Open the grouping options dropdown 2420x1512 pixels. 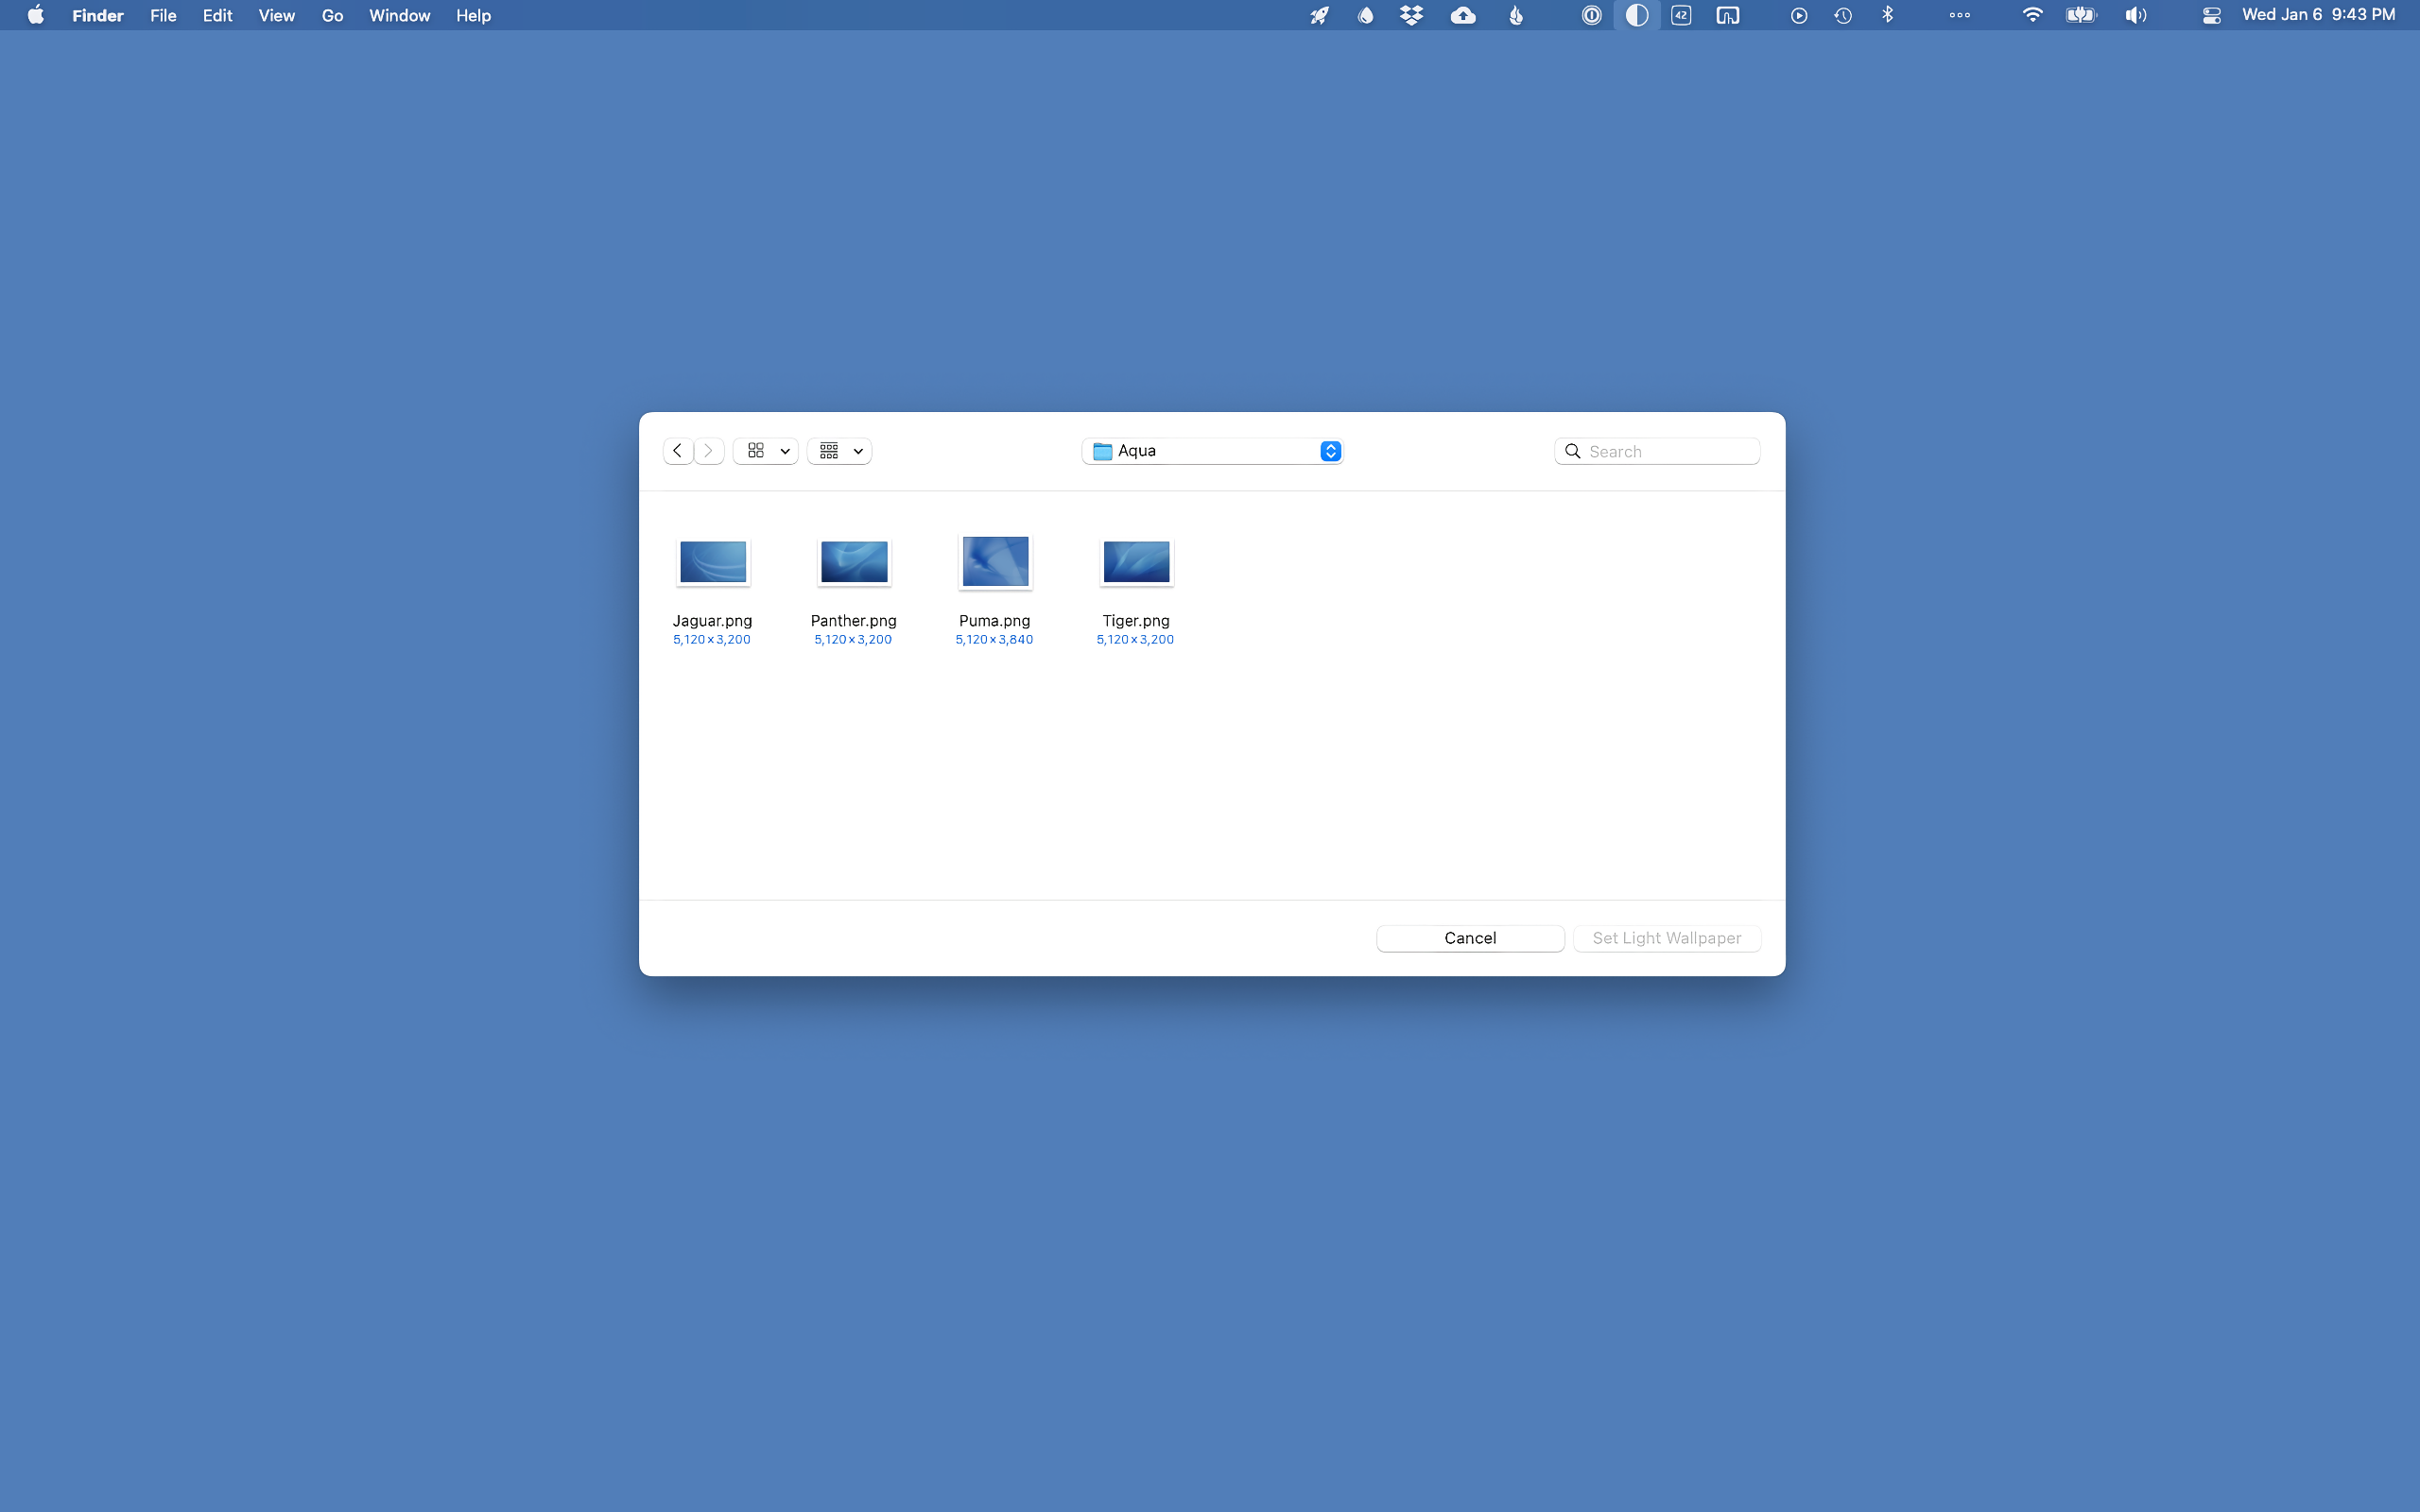coord(840,451)
